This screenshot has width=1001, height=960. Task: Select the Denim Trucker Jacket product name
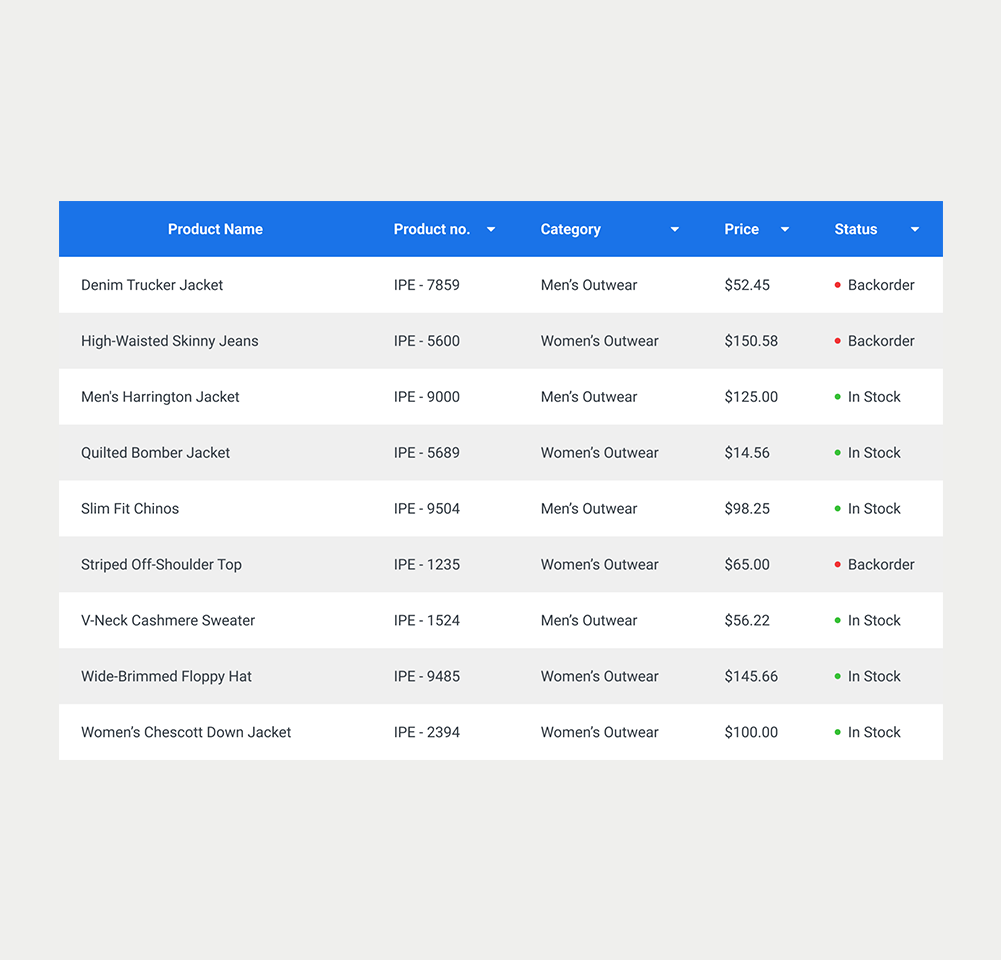(152, 285)
